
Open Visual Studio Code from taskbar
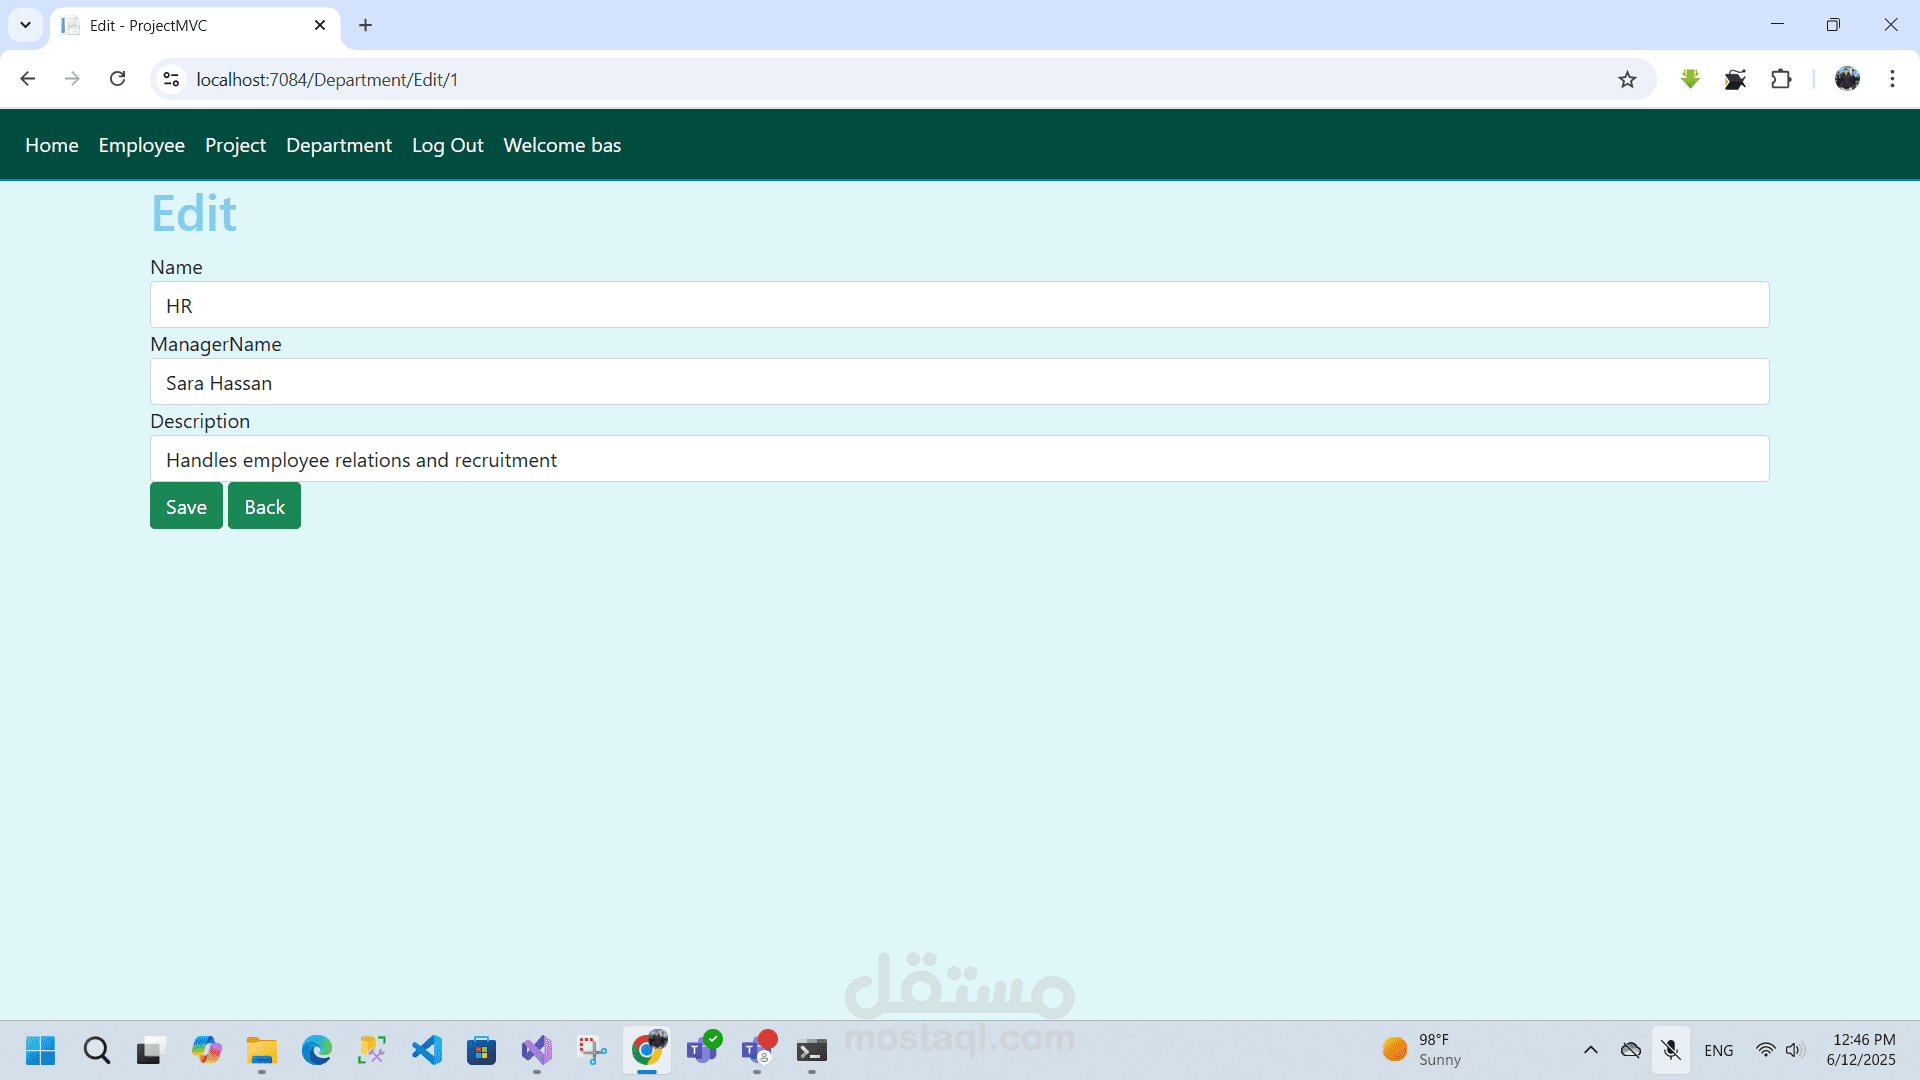[x=427, y=1050]
